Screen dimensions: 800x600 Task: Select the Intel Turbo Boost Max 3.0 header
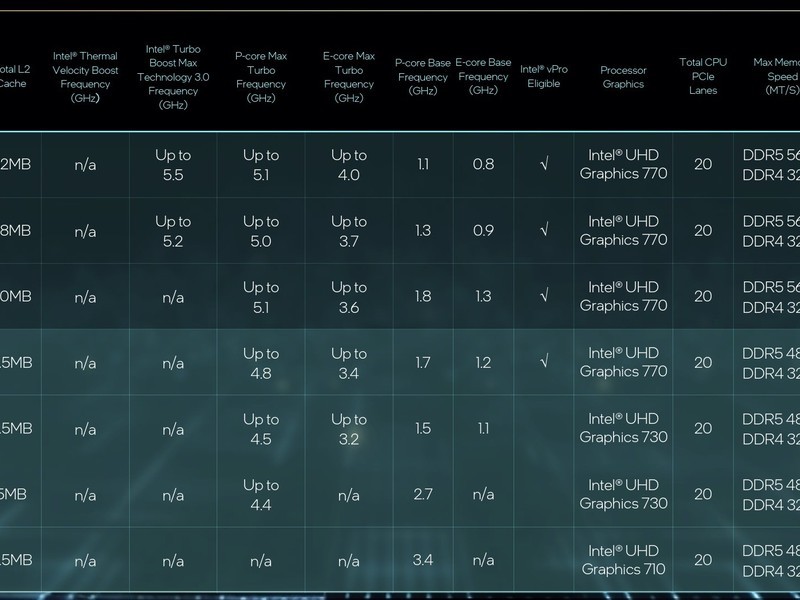click(173, 77)
